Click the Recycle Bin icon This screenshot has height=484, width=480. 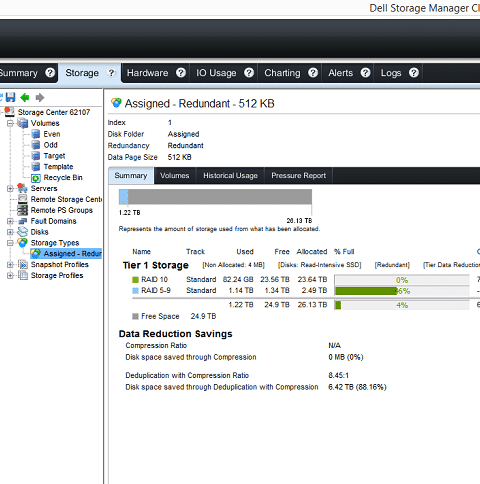[36, 178]
